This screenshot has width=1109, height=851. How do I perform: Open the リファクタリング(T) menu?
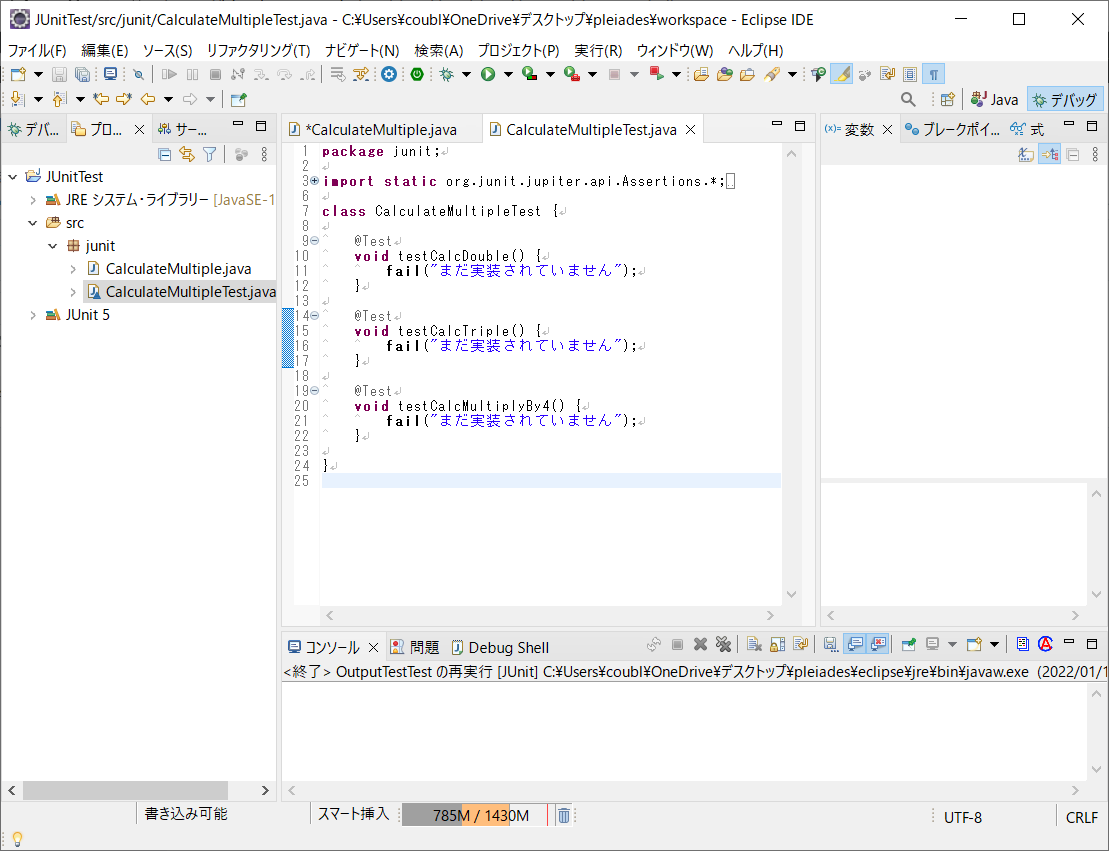pos(258,50)
